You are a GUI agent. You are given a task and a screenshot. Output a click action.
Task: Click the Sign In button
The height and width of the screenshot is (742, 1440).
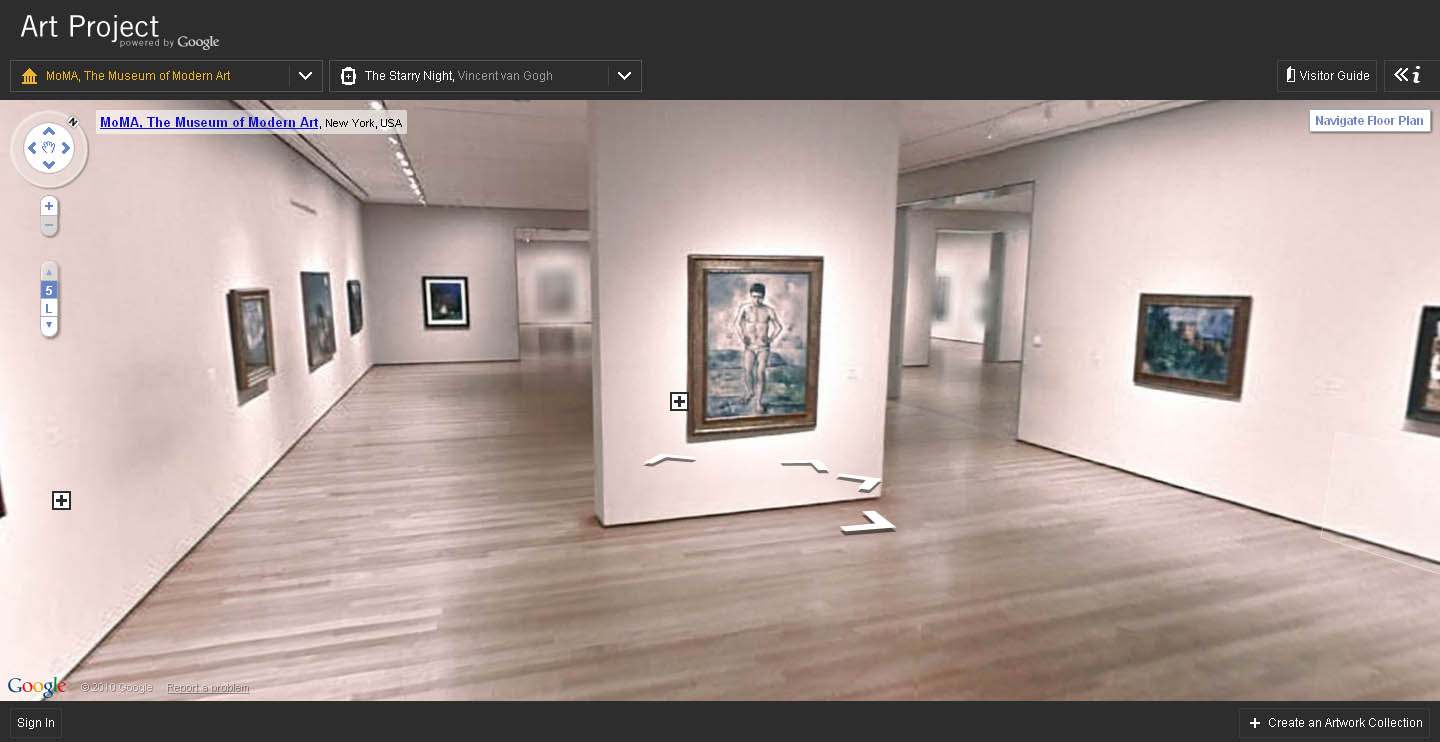(36, 723)
